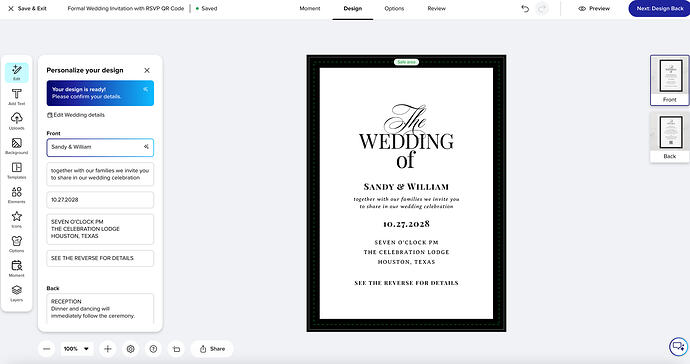Open the Moment panel in the sidebar
This screenshot has height=364, width=690.
click(x=17, y=268)
